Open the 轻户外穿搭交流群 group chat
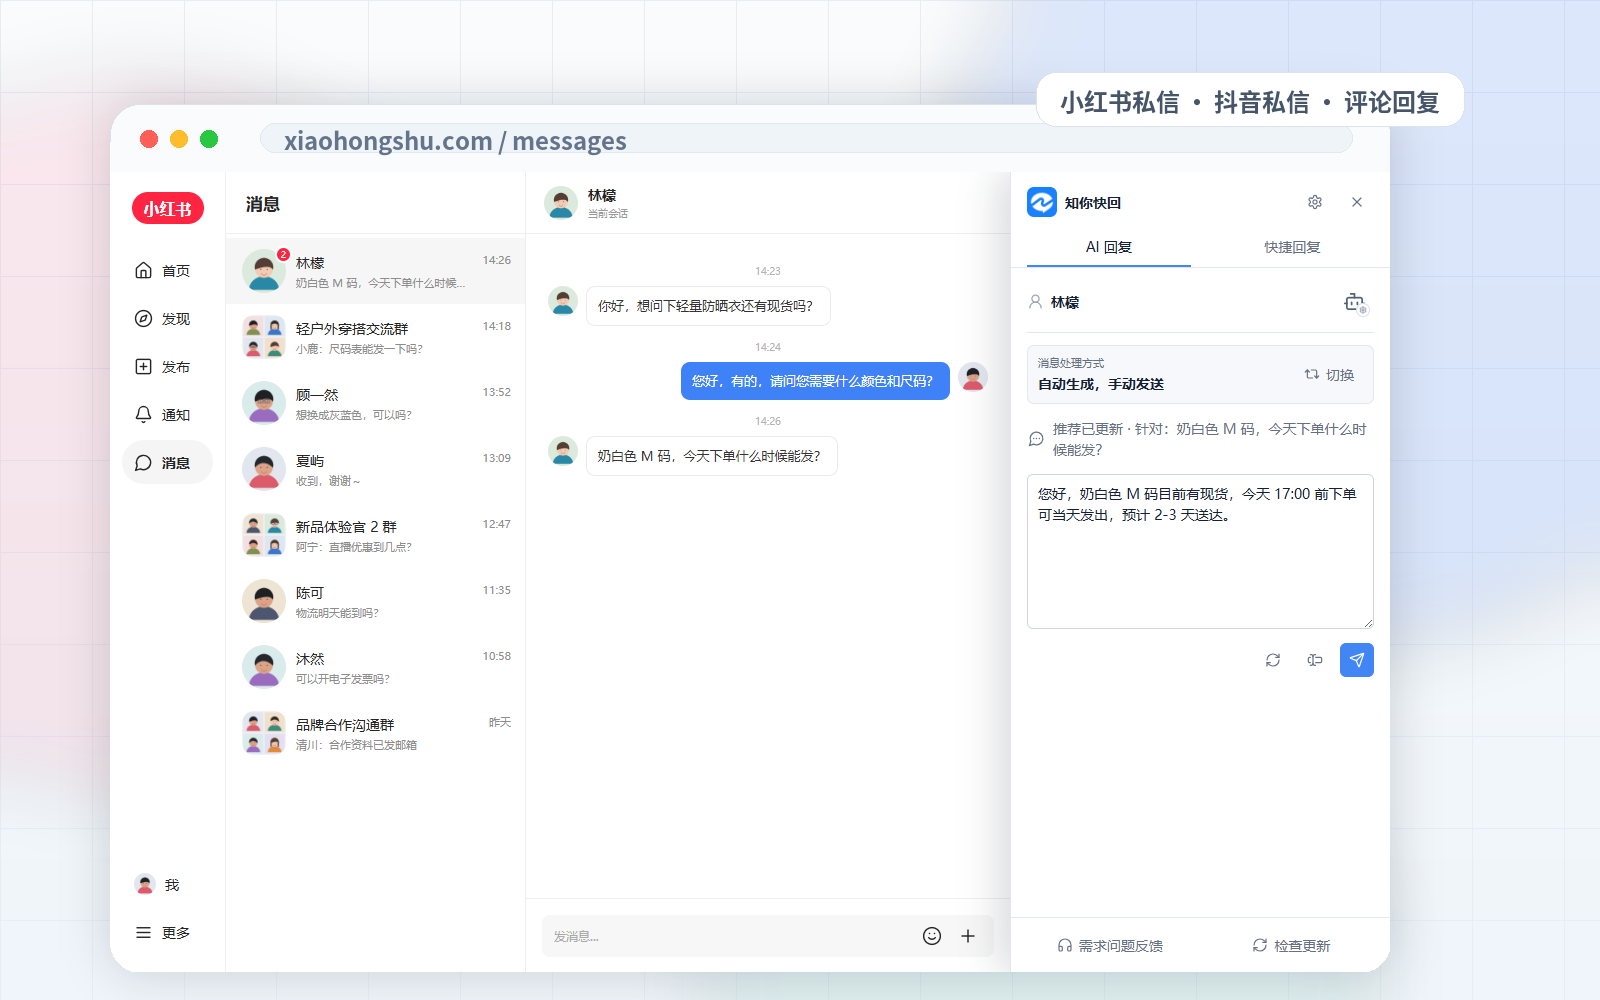 (x=375, y=337)
